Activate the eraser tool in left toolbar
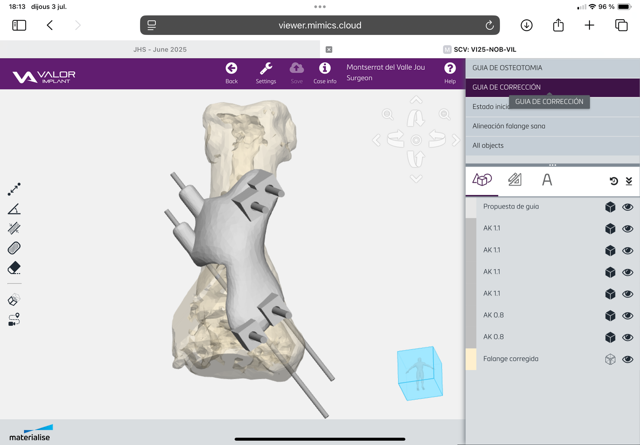This screenshot has width=640, height=445. click(x=14, y=268)
